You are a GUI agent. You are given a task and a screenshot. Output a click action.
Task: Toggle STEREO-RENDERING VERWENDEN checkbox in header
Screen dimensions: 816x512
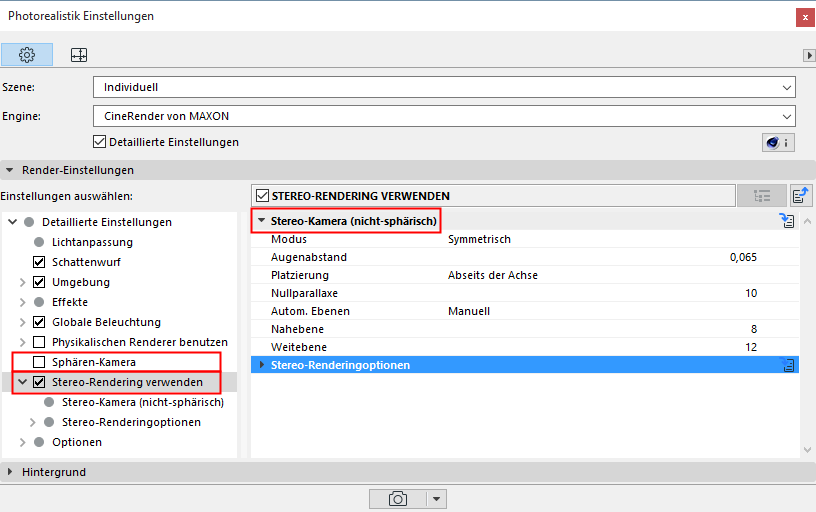[x=263, y=196]
